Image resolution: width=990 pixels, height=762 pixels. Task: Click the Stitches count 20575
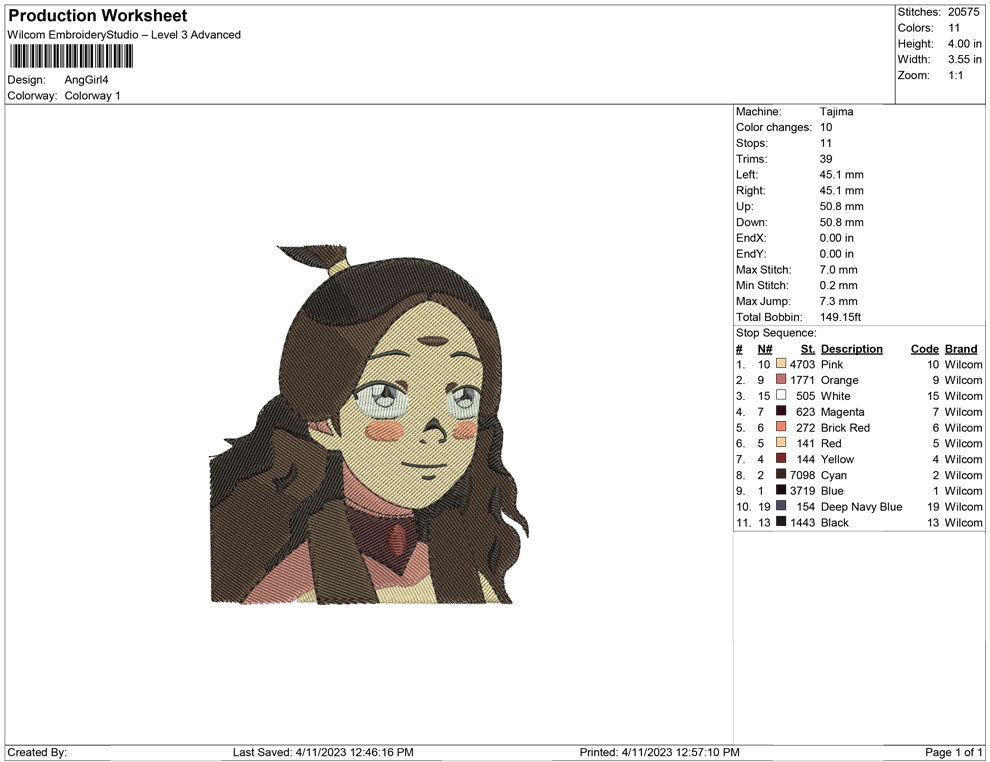[963, 12]
